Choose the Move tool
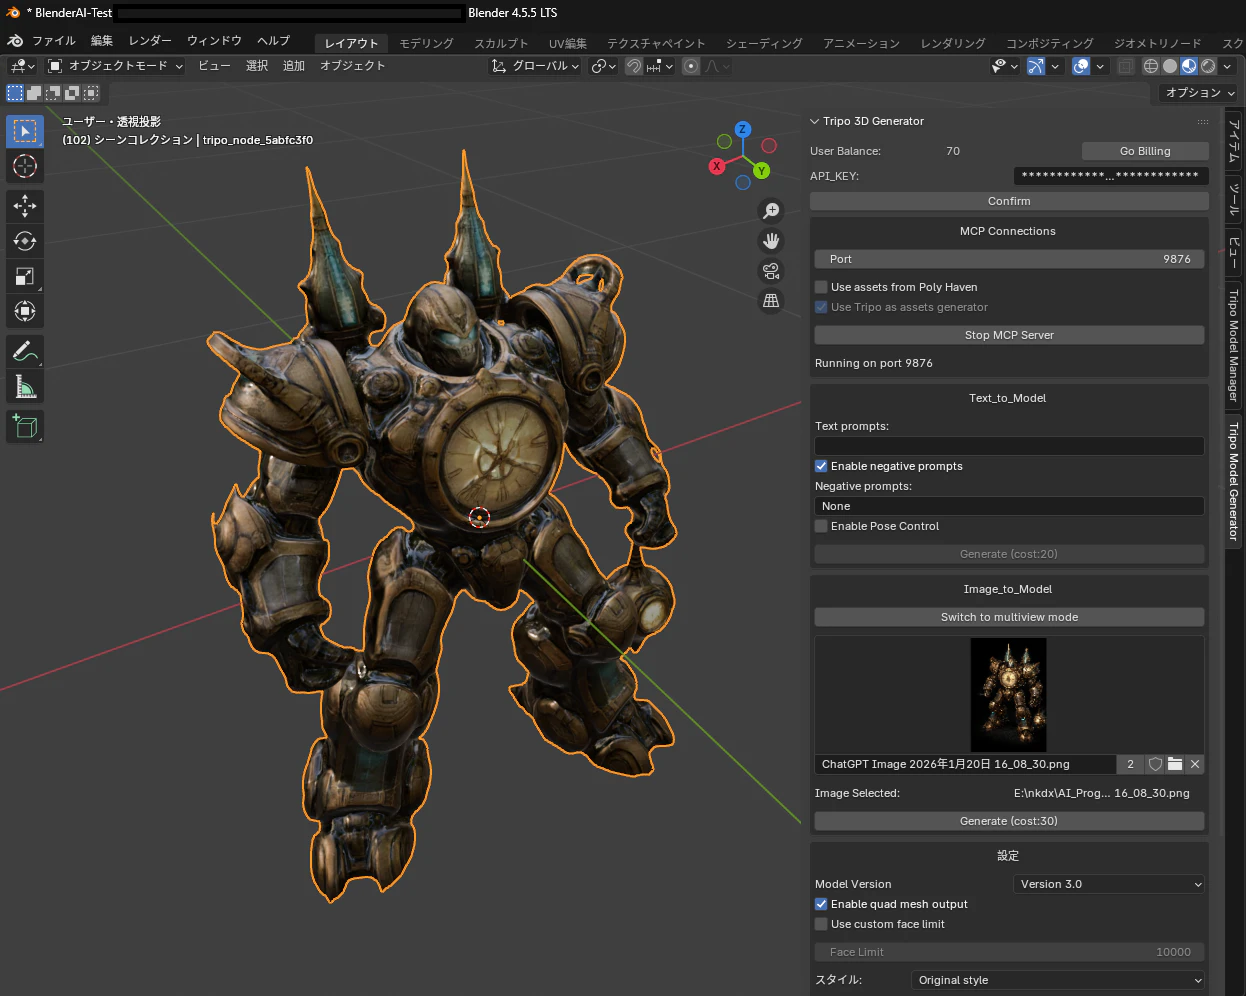1246x996 pixels. click(25, 206)
